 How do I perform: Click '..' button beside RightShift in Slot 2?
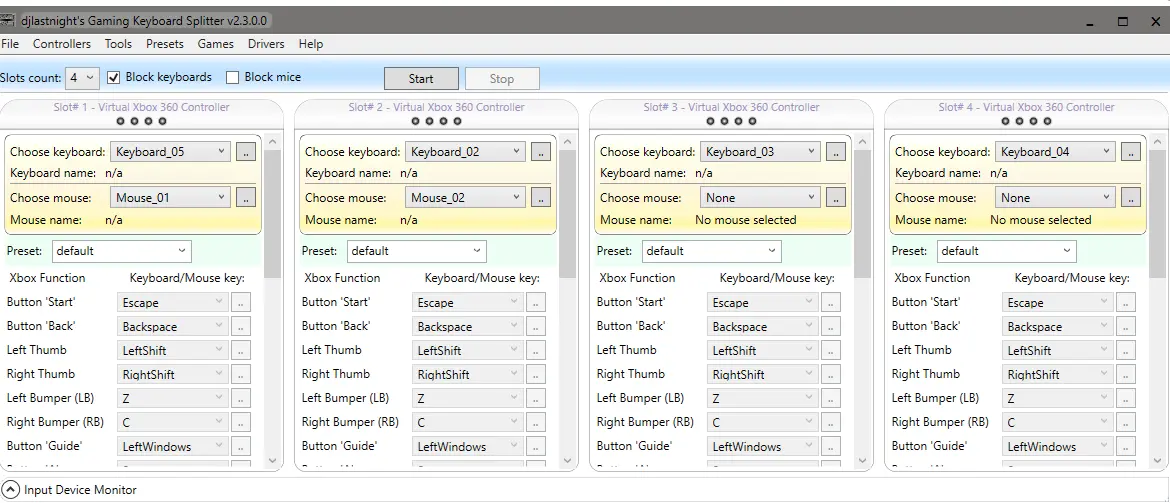coord(536,375)
